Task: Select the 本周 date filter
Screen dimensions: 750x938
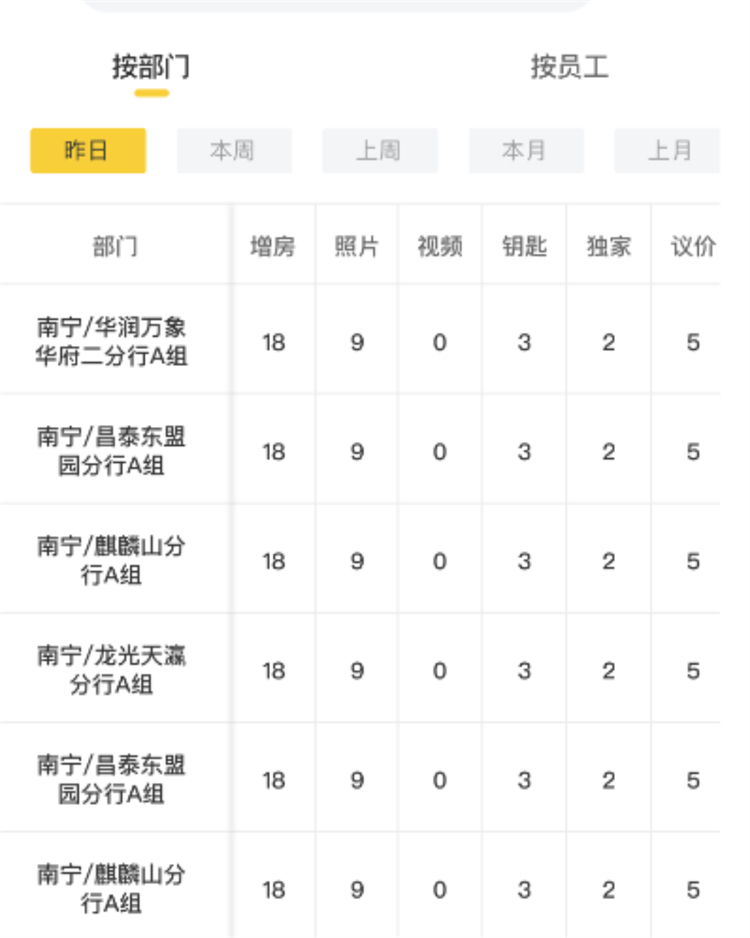Action: coord(233,151)
